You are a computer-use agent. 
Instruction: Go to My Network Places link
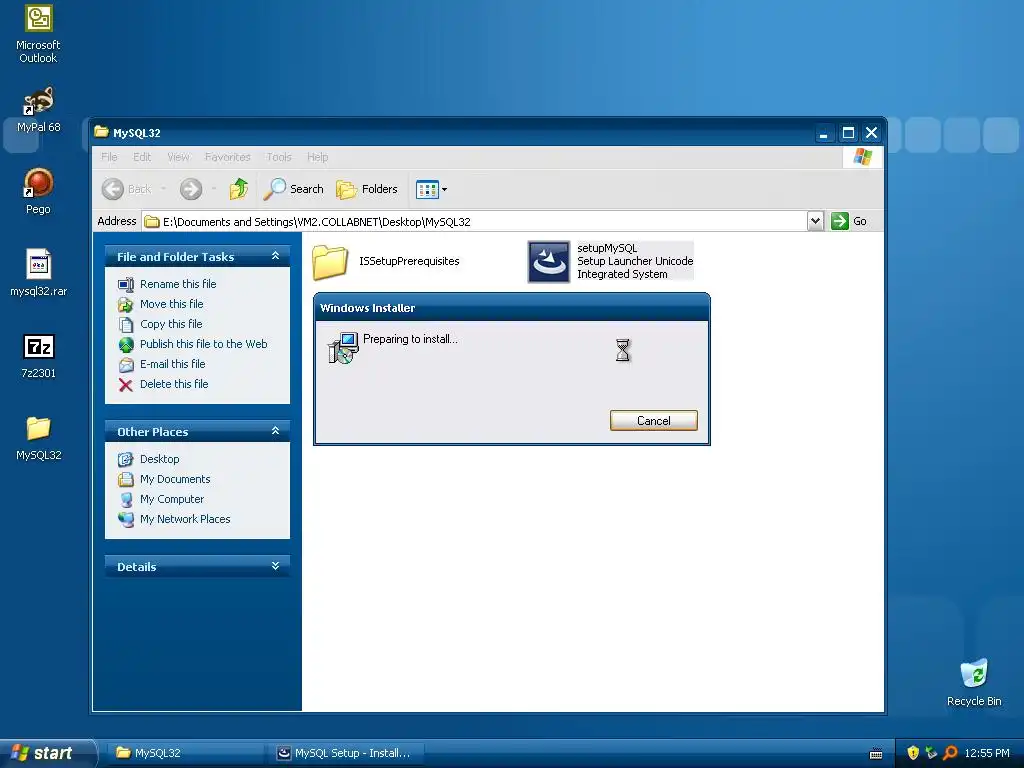[x=185, y=519]
